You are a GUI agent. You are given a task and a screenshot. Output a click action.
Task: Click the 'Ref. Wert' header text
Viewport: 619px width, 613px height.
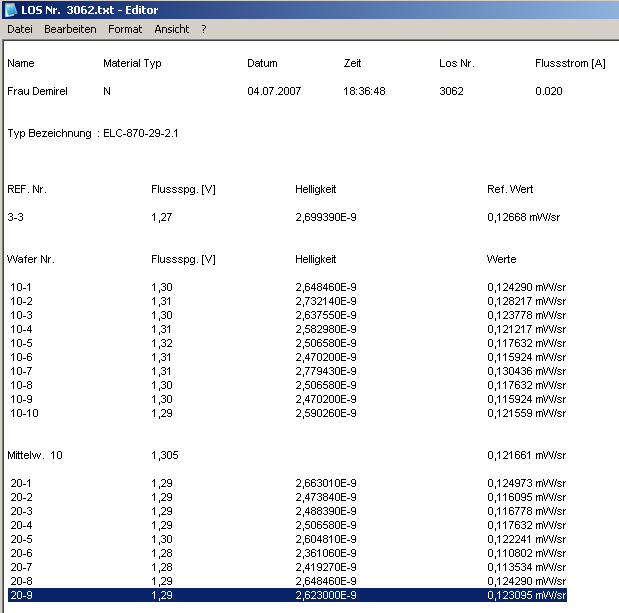510,189
